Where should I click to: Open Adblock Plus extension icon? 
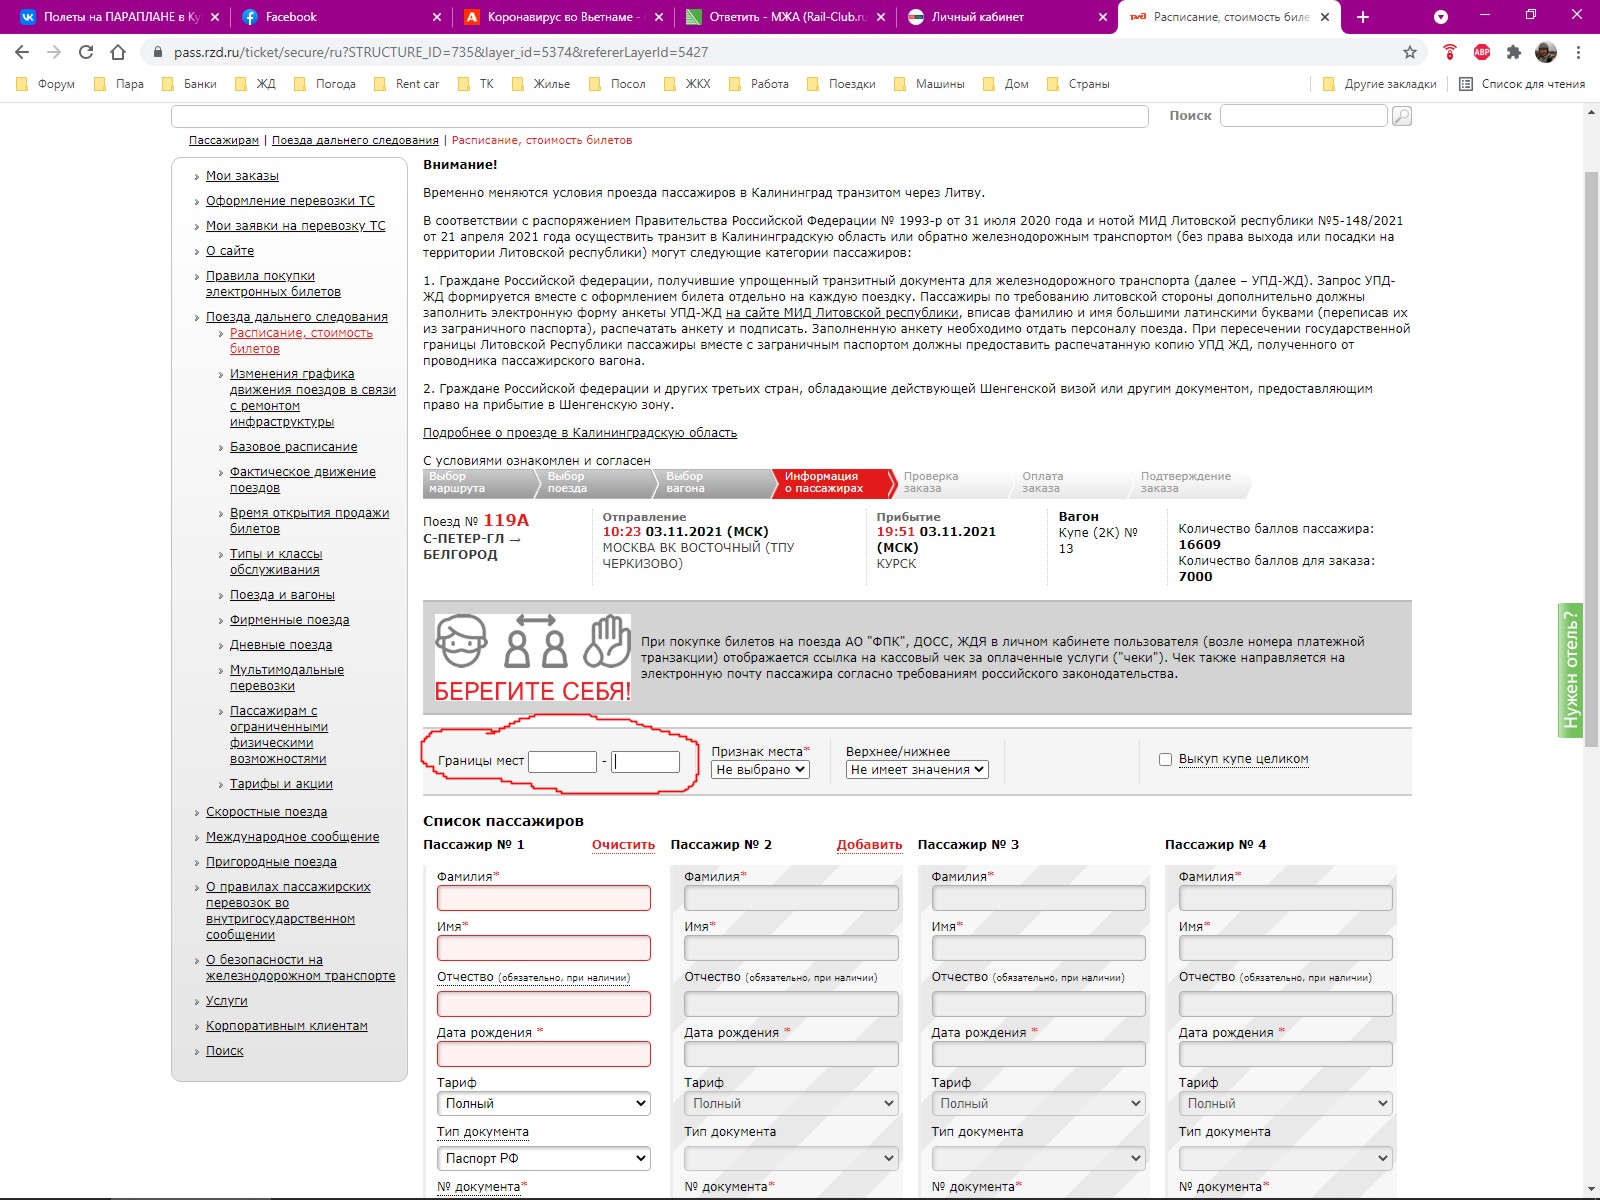1482,52
